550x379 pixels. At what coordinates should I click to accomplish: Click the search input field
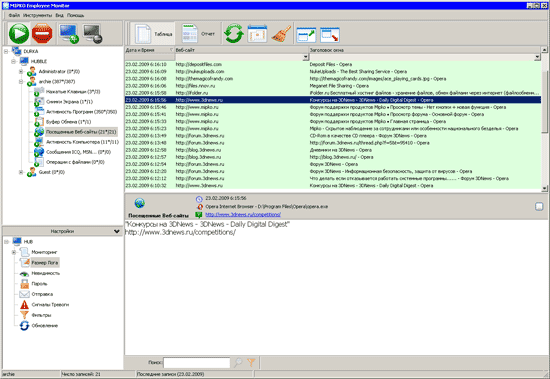point(196,363)
